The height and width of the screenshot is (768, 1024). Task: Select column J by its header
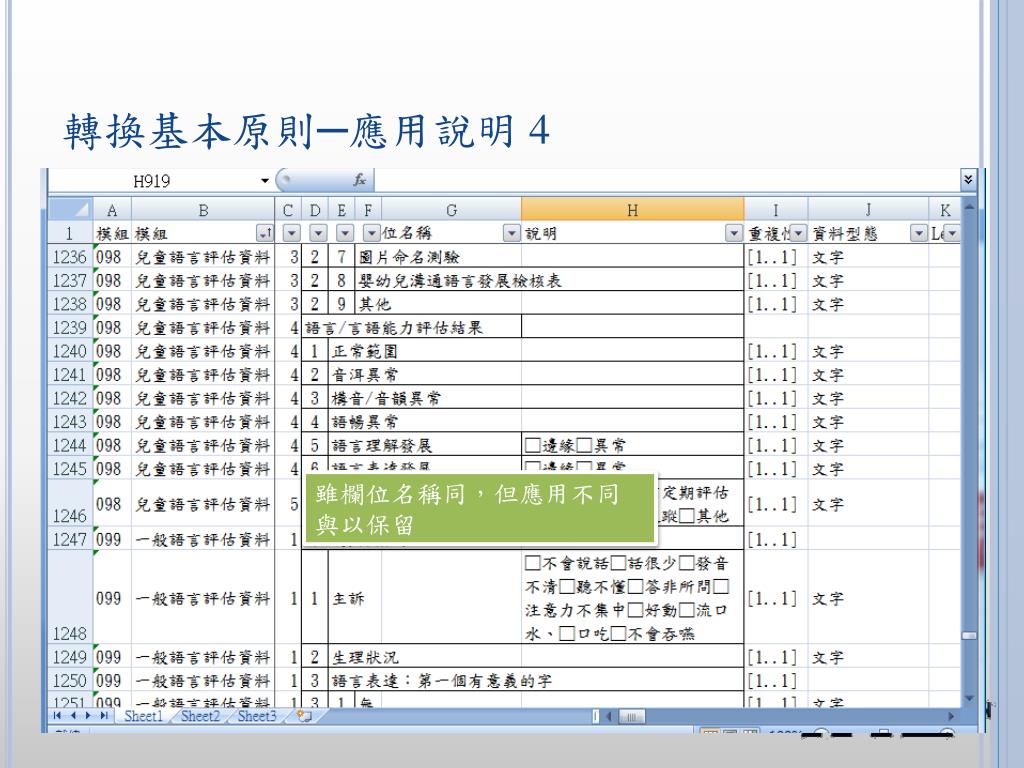point(869,210)
